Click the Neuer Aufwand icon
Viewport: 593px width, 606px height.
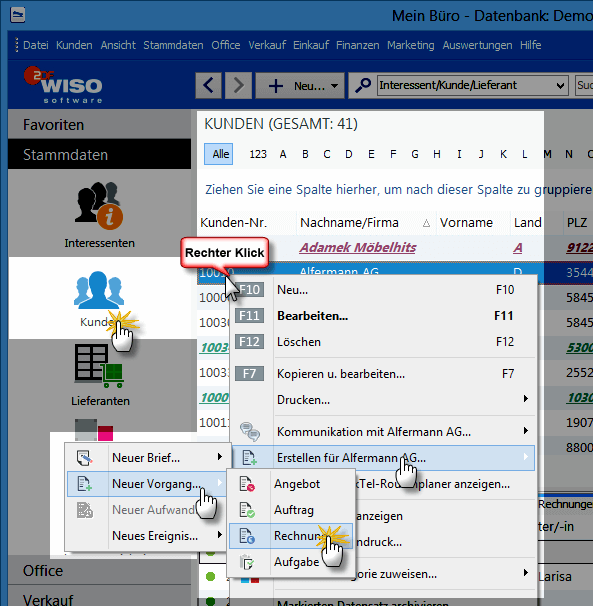pos(84,510)
